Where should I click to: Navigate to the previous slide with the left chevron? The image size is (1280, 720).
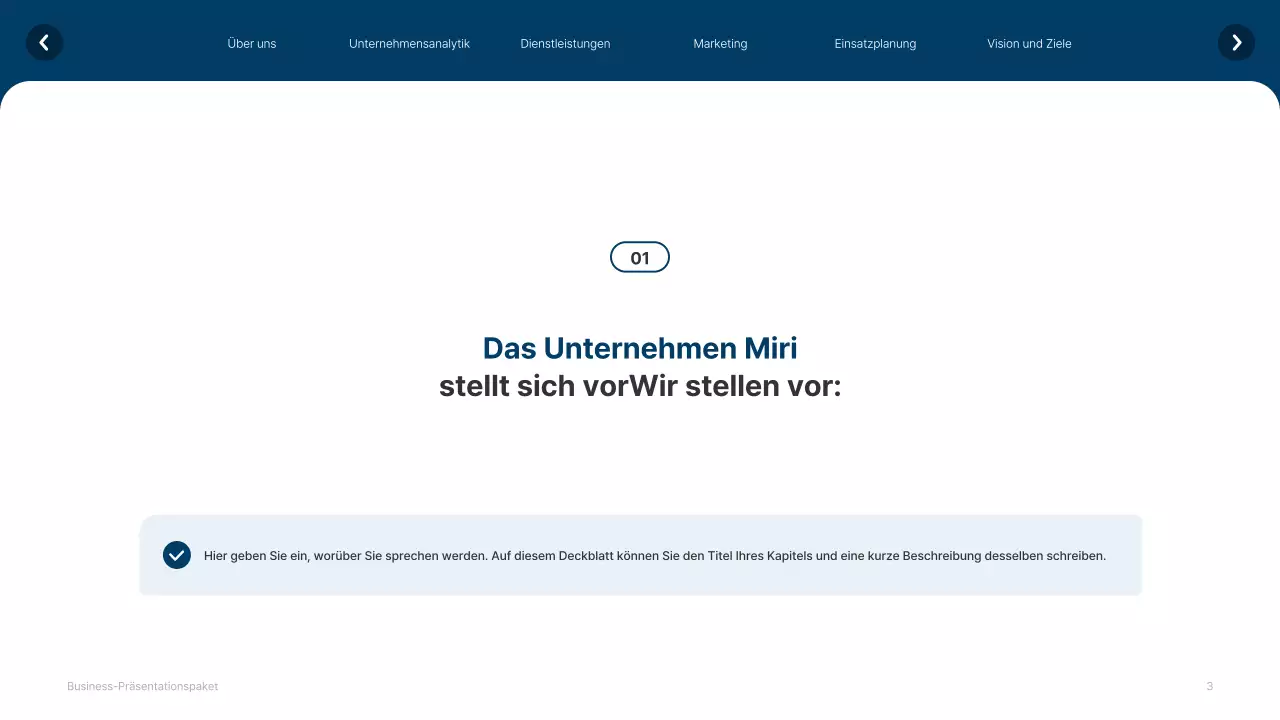(x=44, y=43)
